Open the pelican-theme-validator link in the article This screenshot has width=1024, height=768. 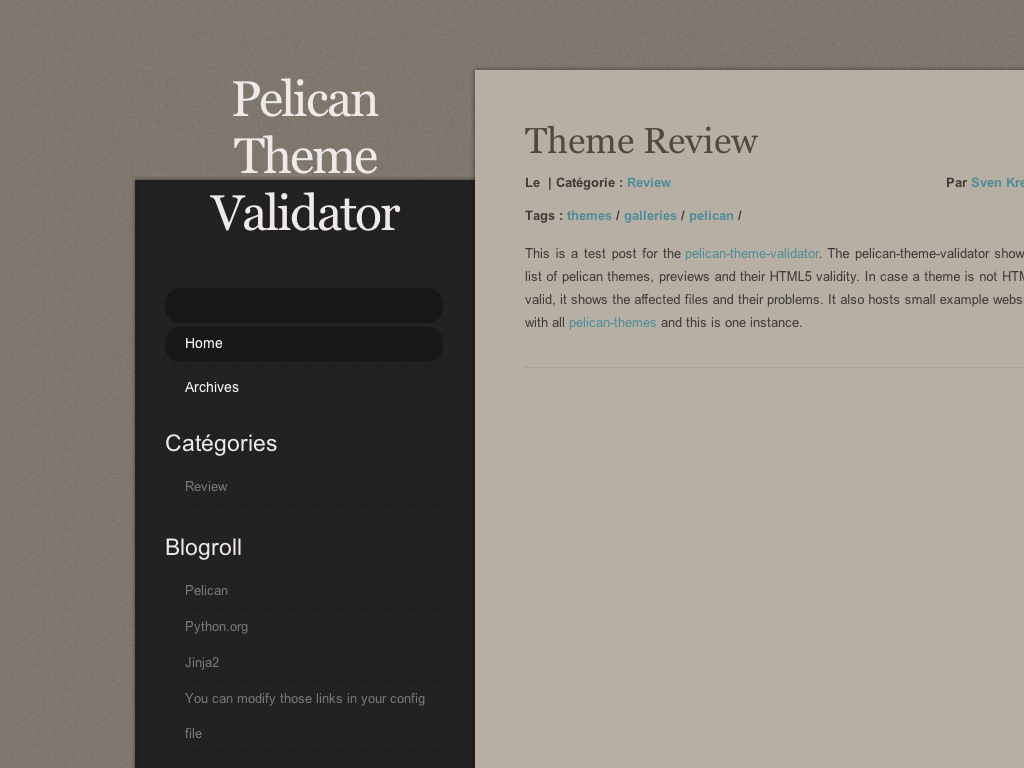pyautogui.click(x=751, y=253)
